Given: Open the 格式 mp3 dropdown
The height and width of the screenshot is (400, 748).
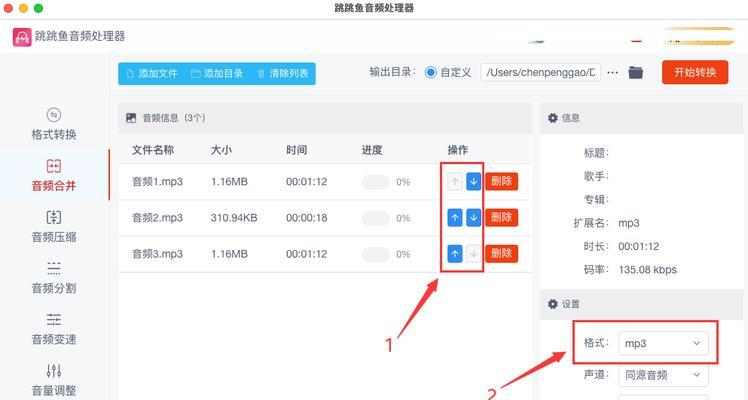Looking at the screenshot, I should [663, 343].
